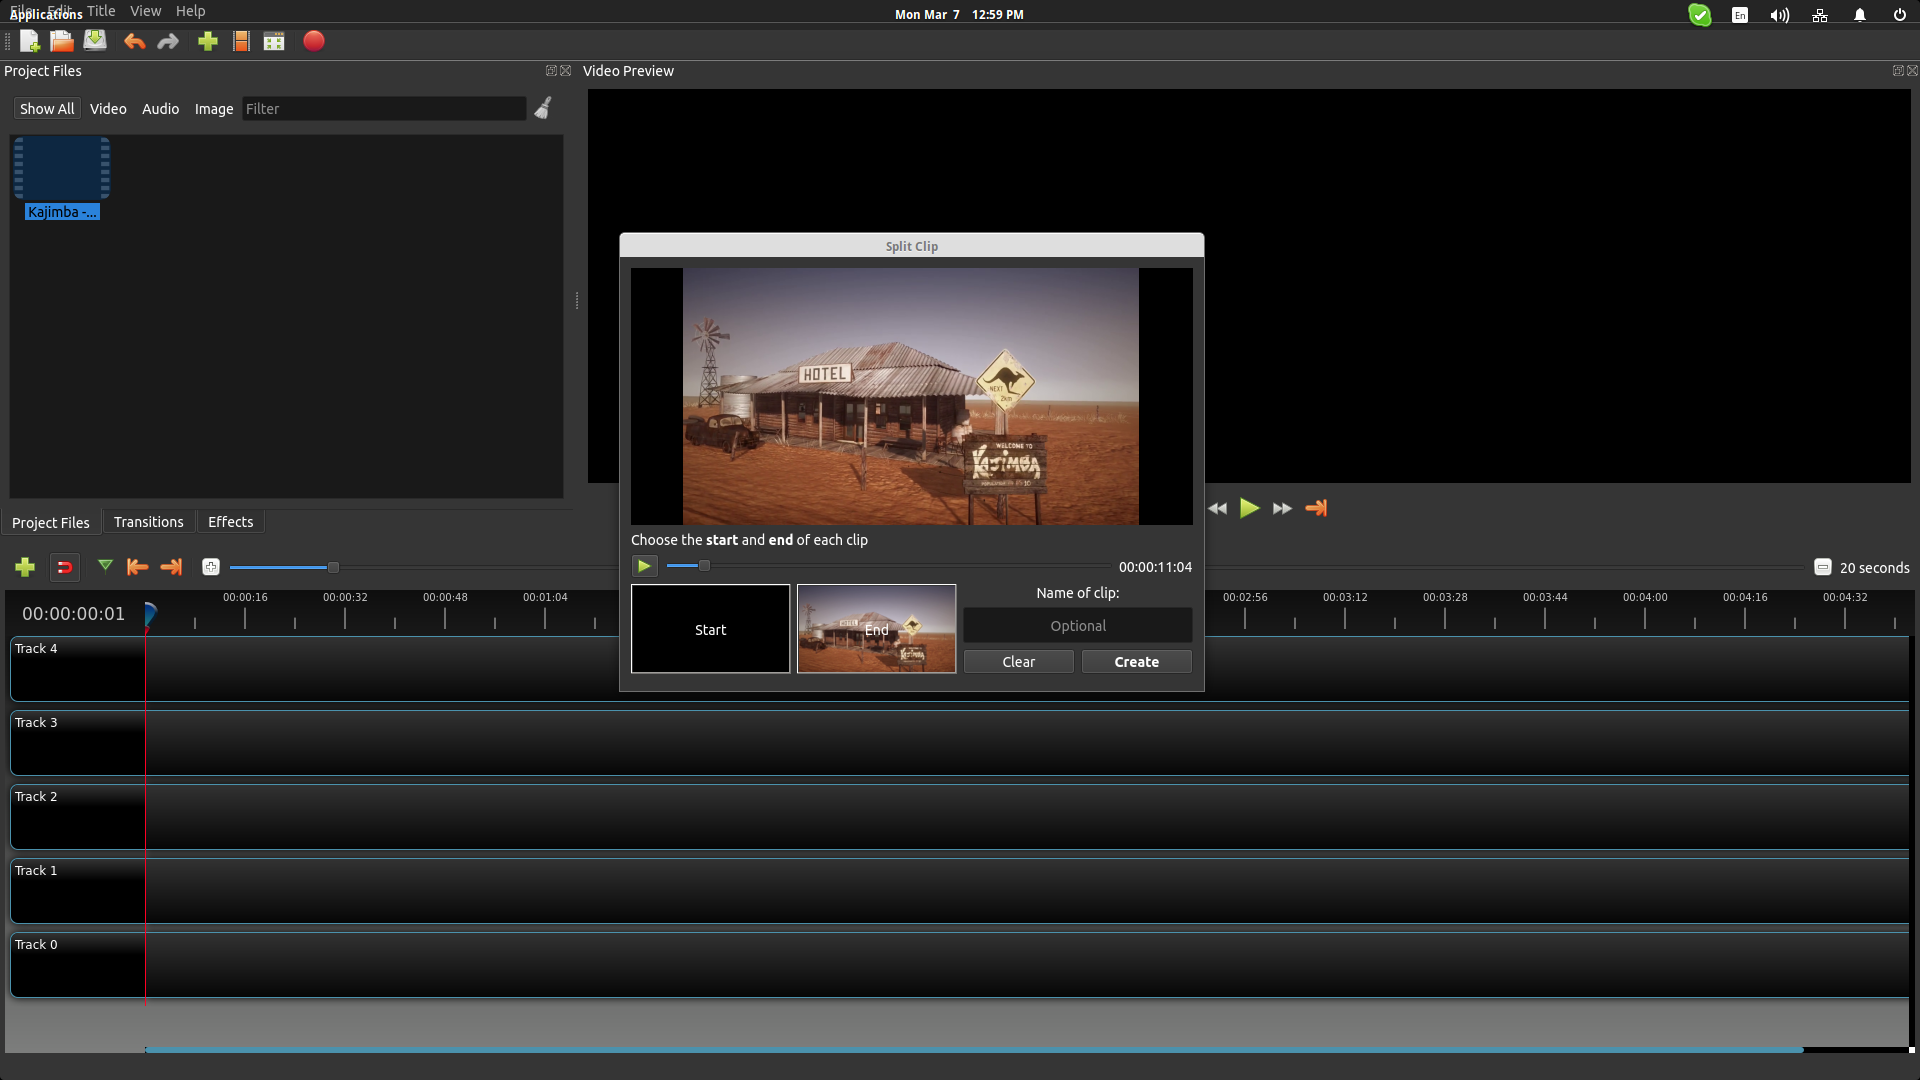Image resolution: width=1920 pixels, height=1080 pixels.
Task: Add a track with the green plus icon
Action: [25, 567]
